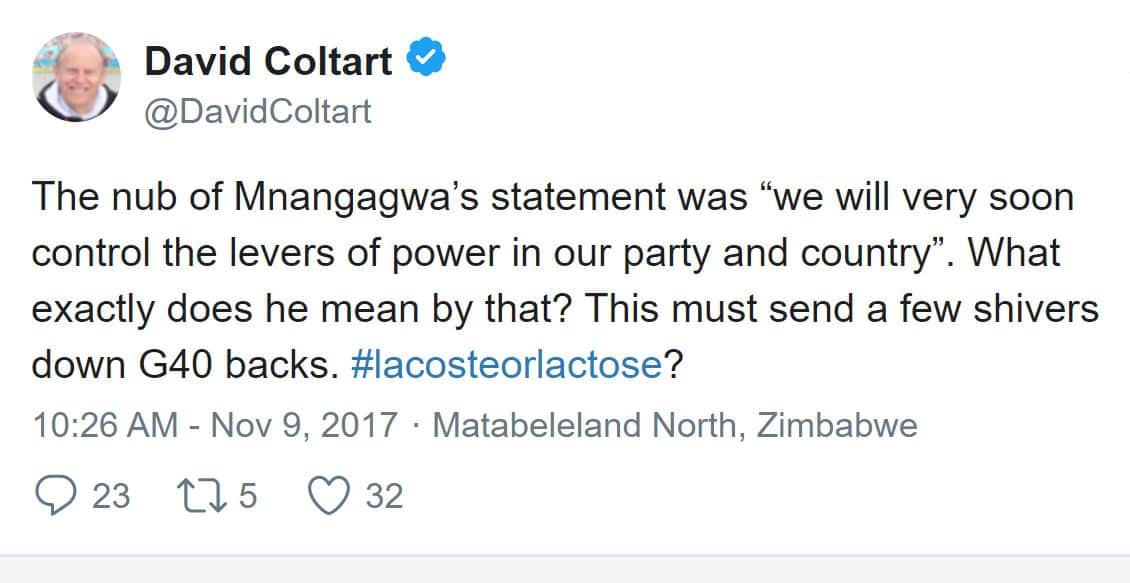
Task: Click the like count 32
Action: [x=384, y=496]
